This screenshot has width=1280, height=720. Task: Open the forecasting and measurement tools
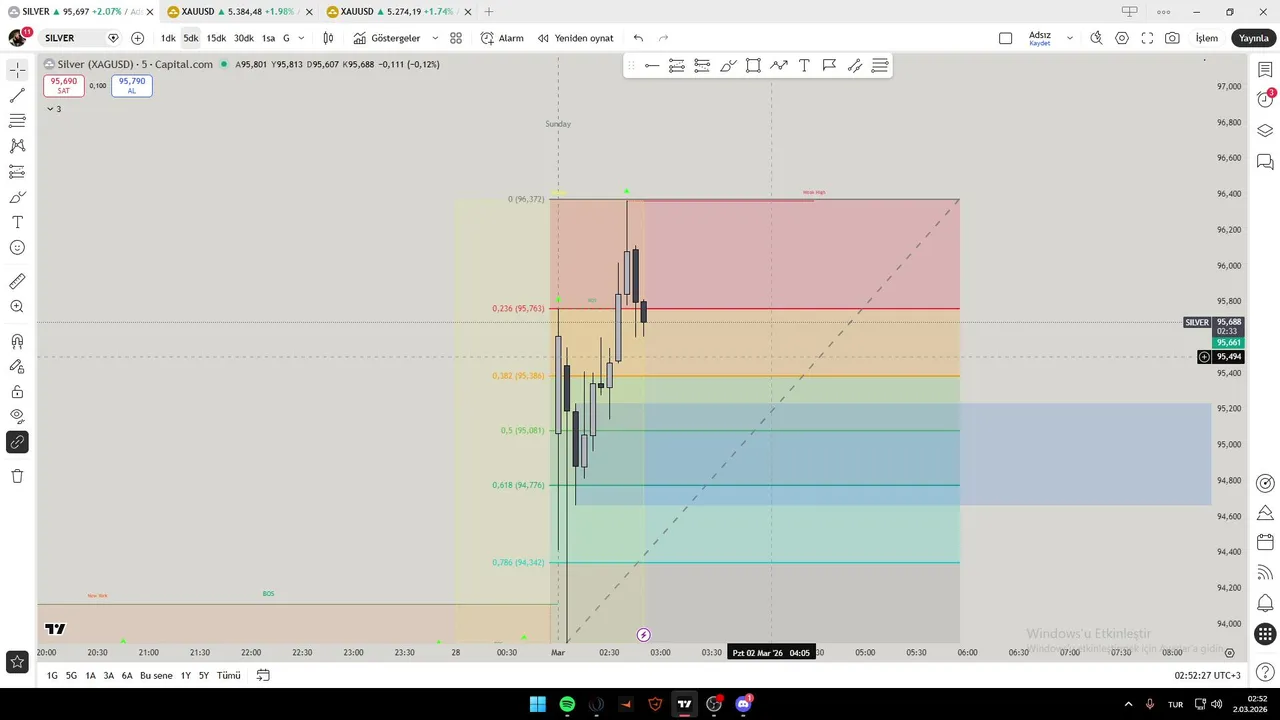17,172
